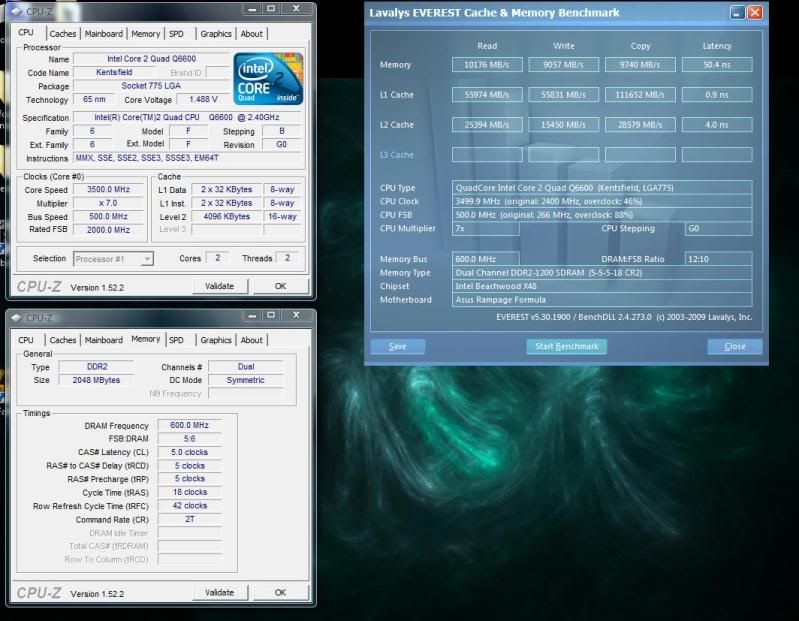This screenshot has width=799, height=621.
Task: Maximize the top CPU-Z window
Action: (272, 9)
